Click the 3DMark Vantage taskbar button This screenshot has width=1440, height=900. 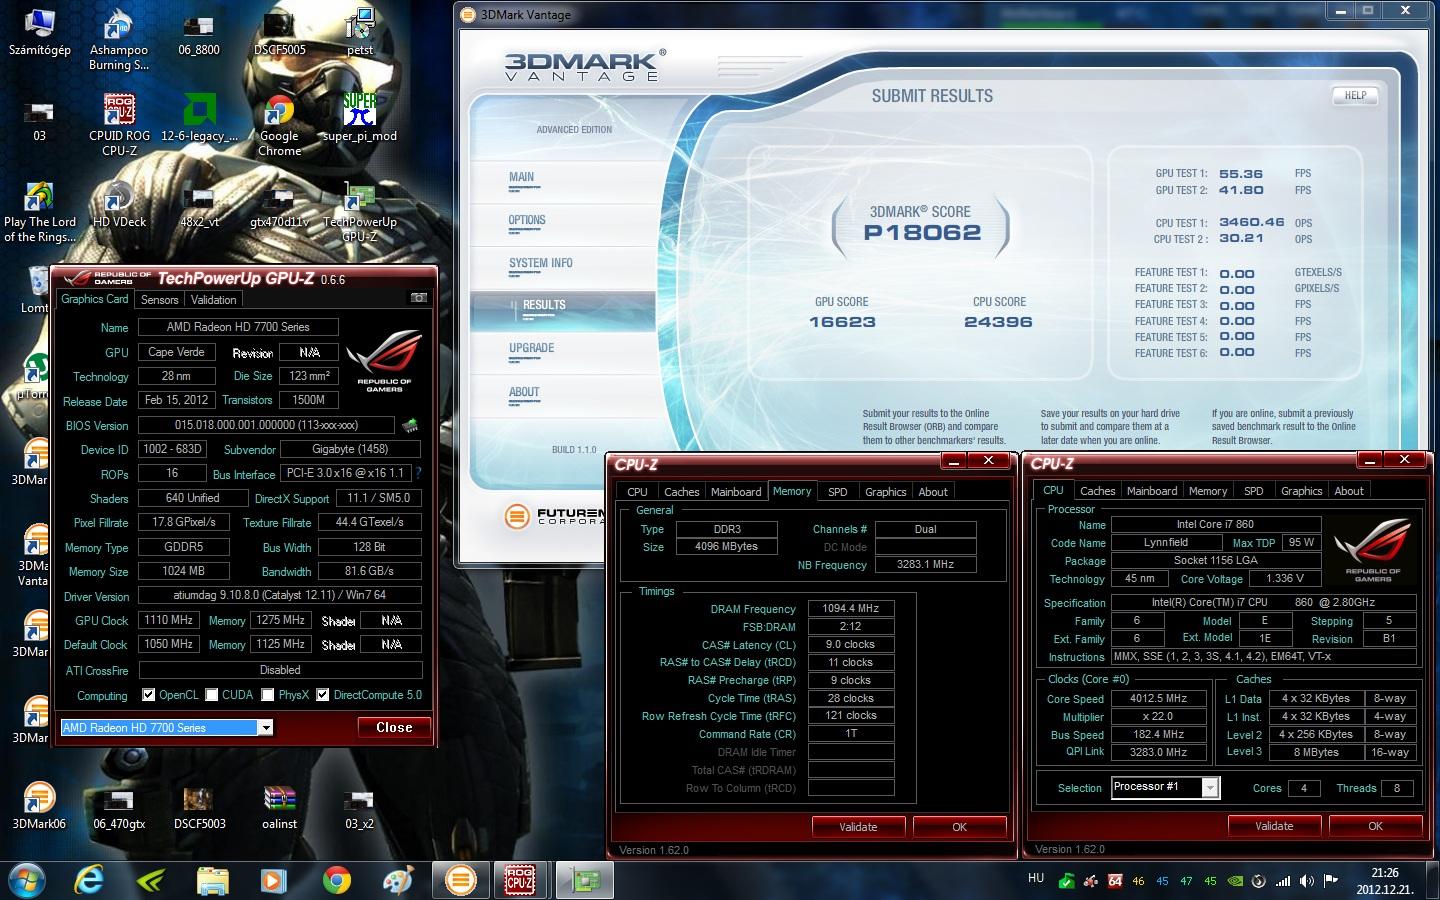pyautogui.click(x=461, y=880)
